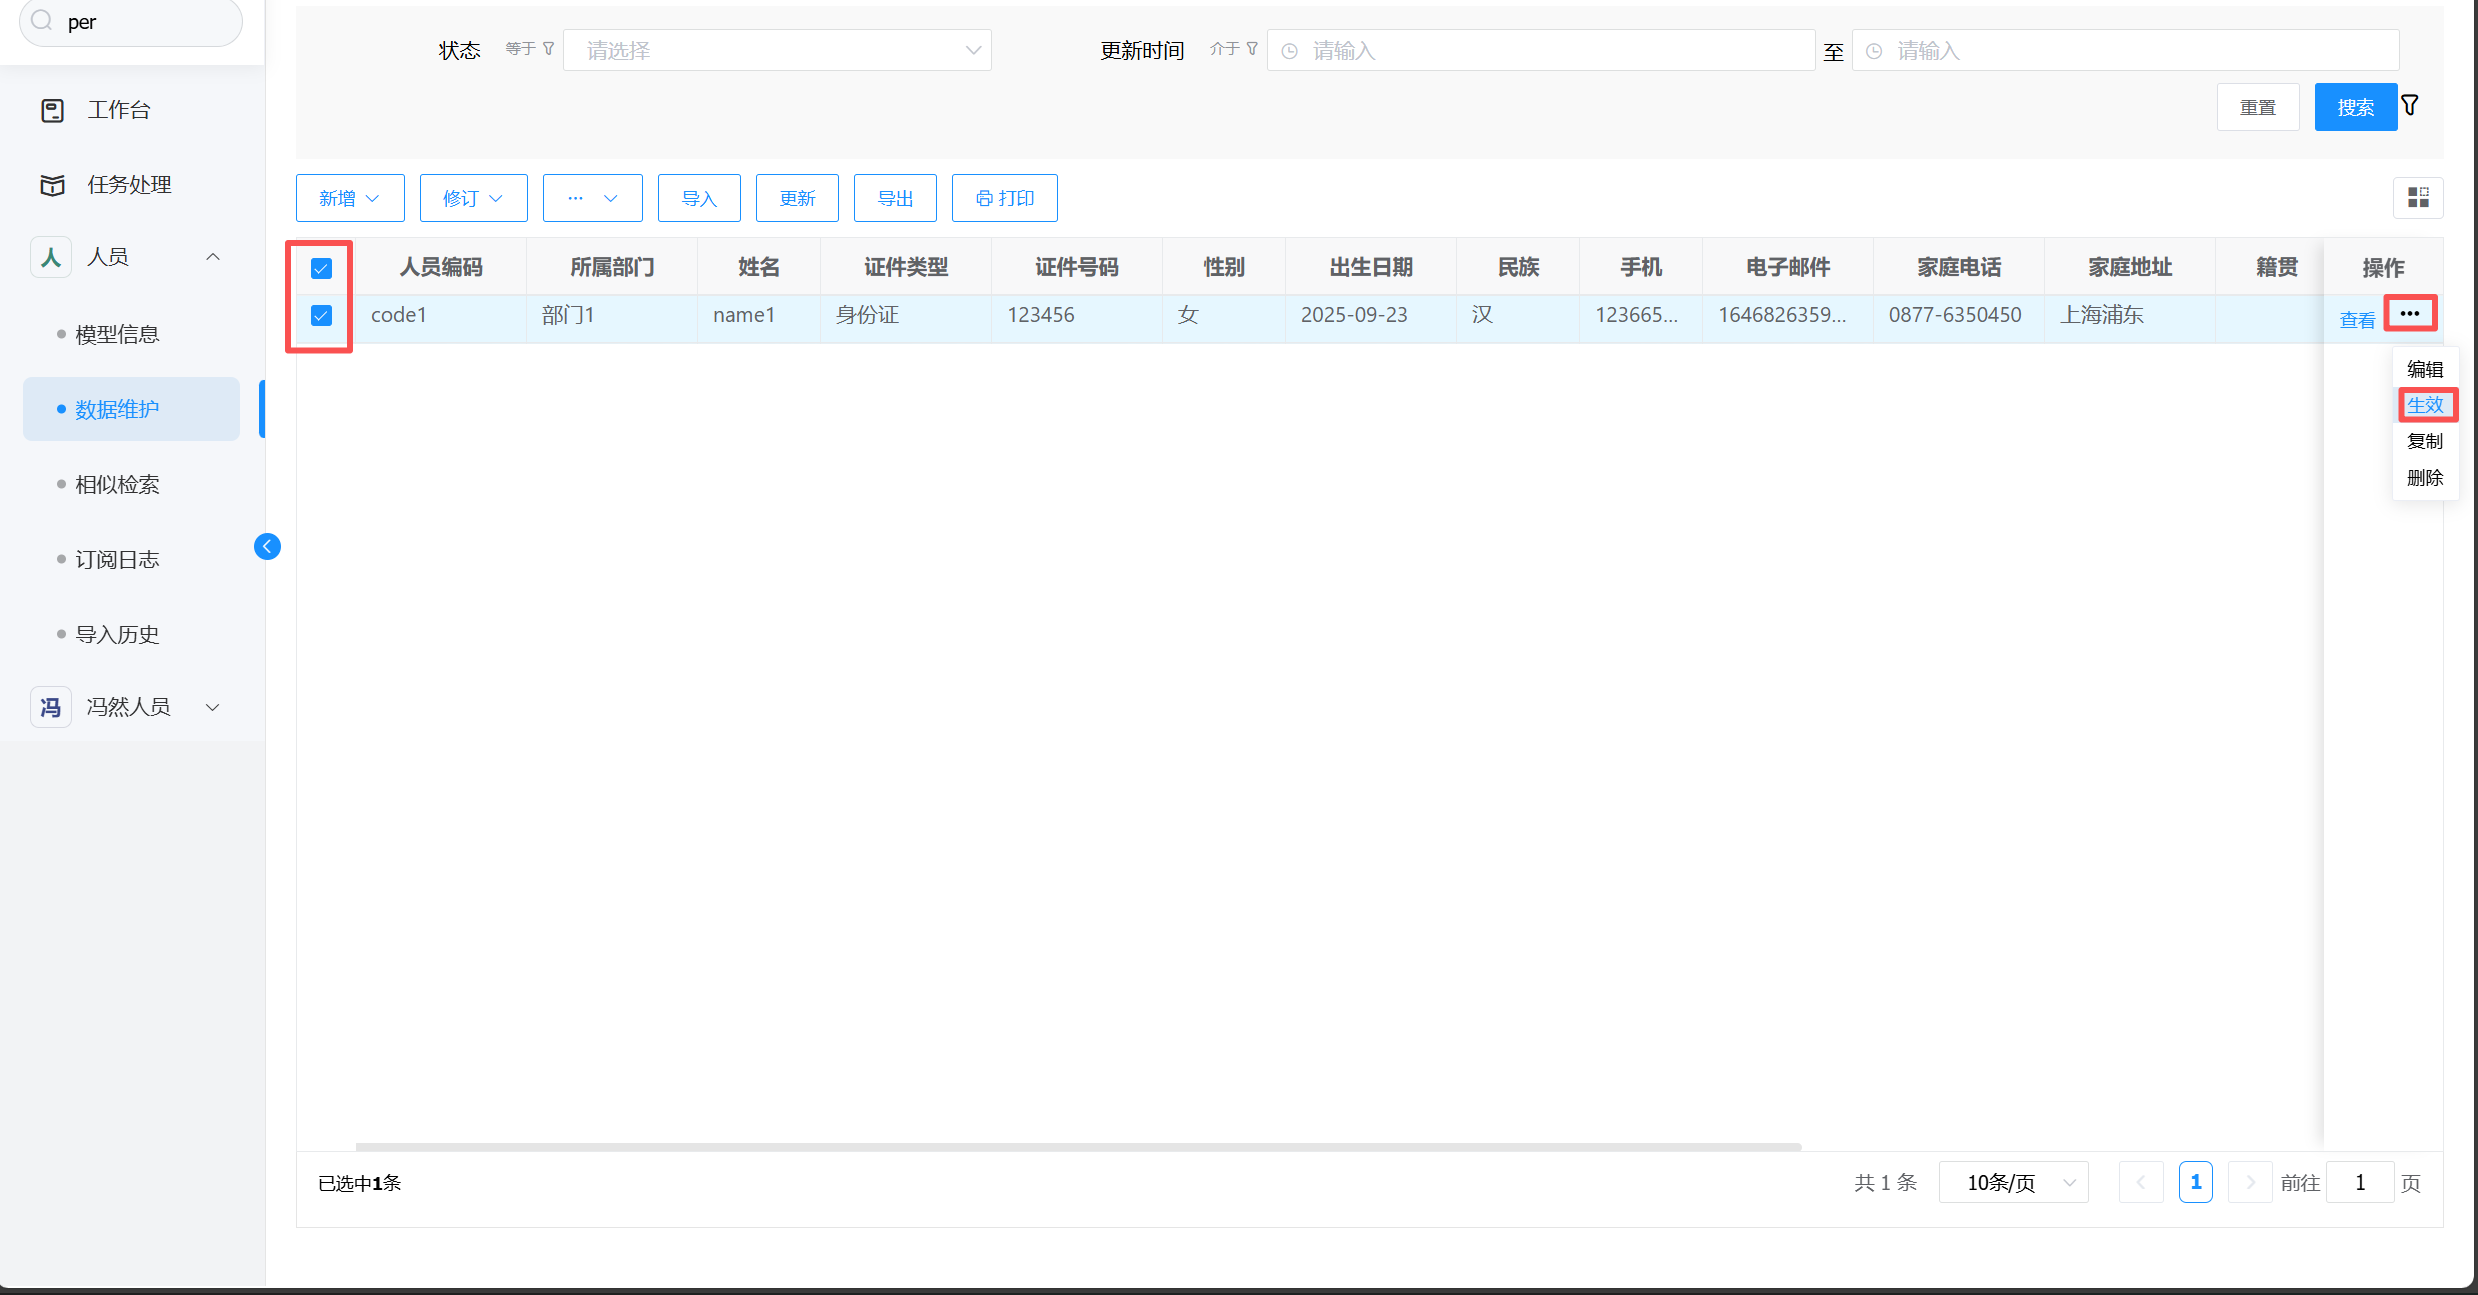
Task: Click the 工作台 workbench icon
Action: [52, 110]
